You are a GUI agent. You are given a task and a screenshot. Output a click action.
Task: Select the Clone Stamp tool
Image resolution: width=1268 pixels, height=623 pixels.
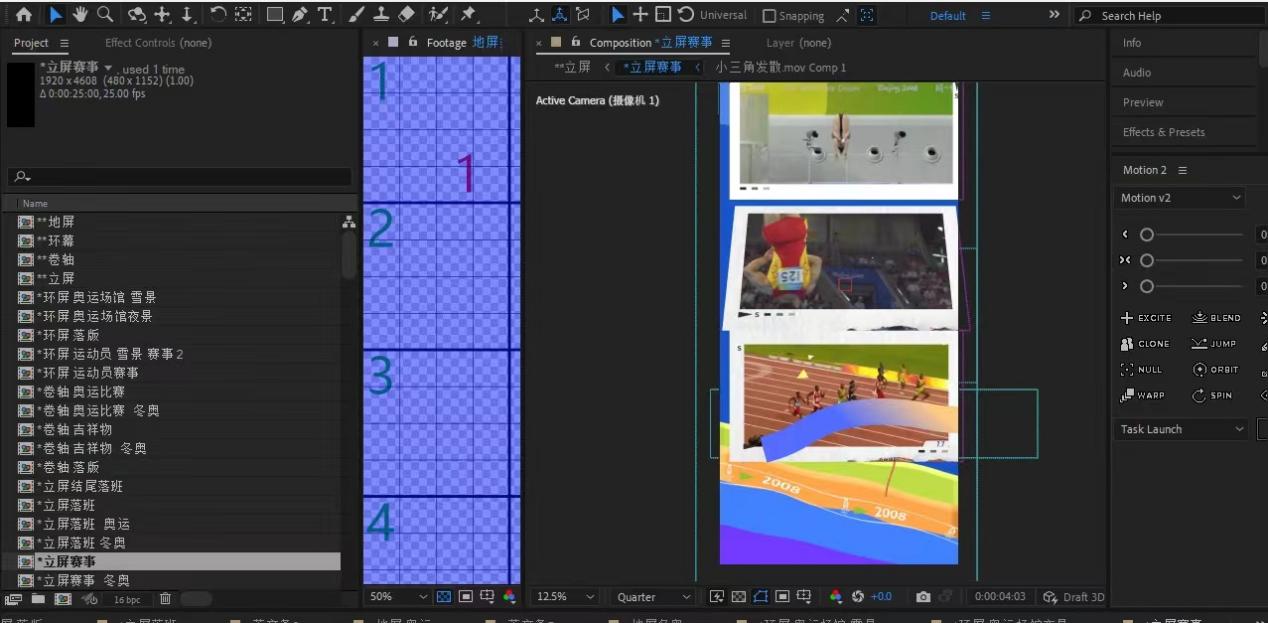pos(381,15)
